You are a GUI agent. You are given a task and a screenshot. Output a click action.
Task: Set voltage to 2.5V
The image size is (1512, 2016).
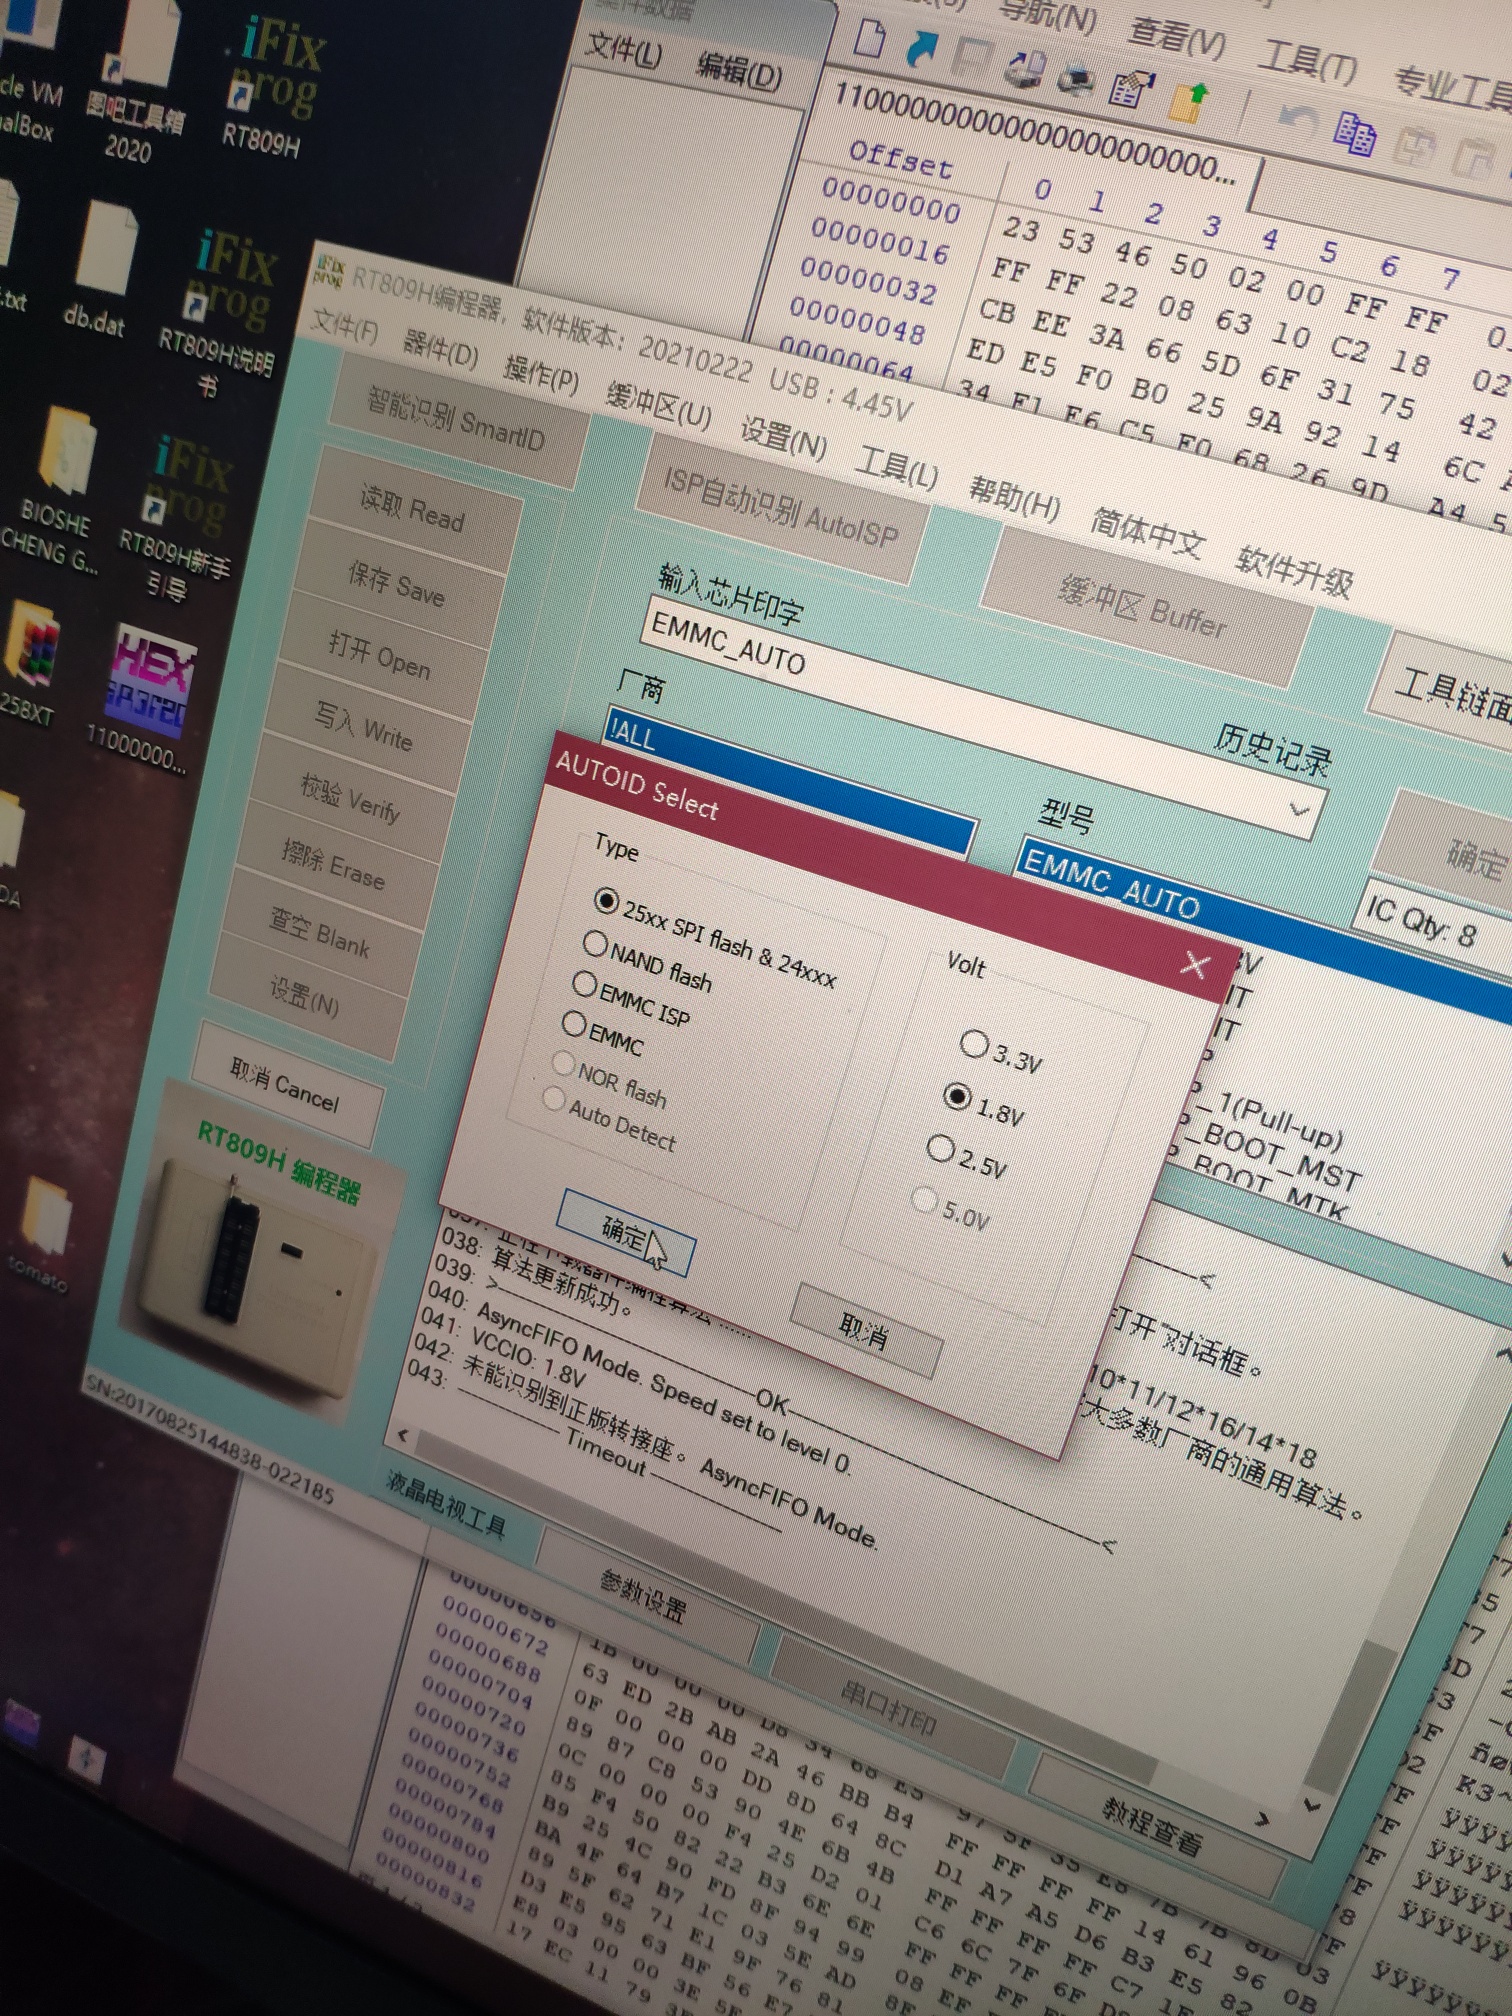pyautogui.click(x=940, y=1148)
